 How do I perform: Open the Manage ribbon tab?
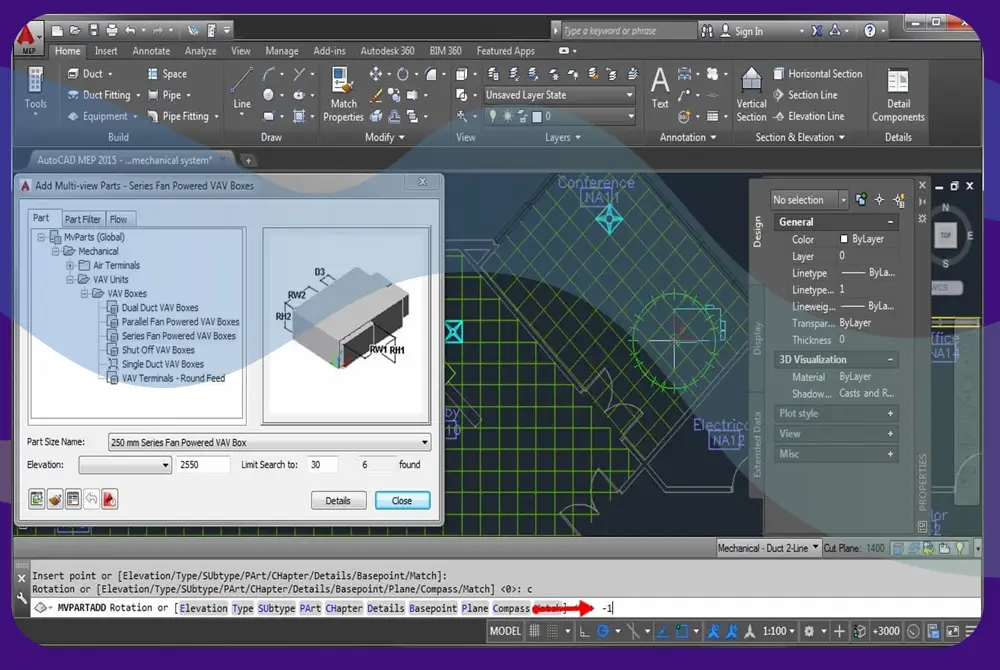[x=281, y=51]
